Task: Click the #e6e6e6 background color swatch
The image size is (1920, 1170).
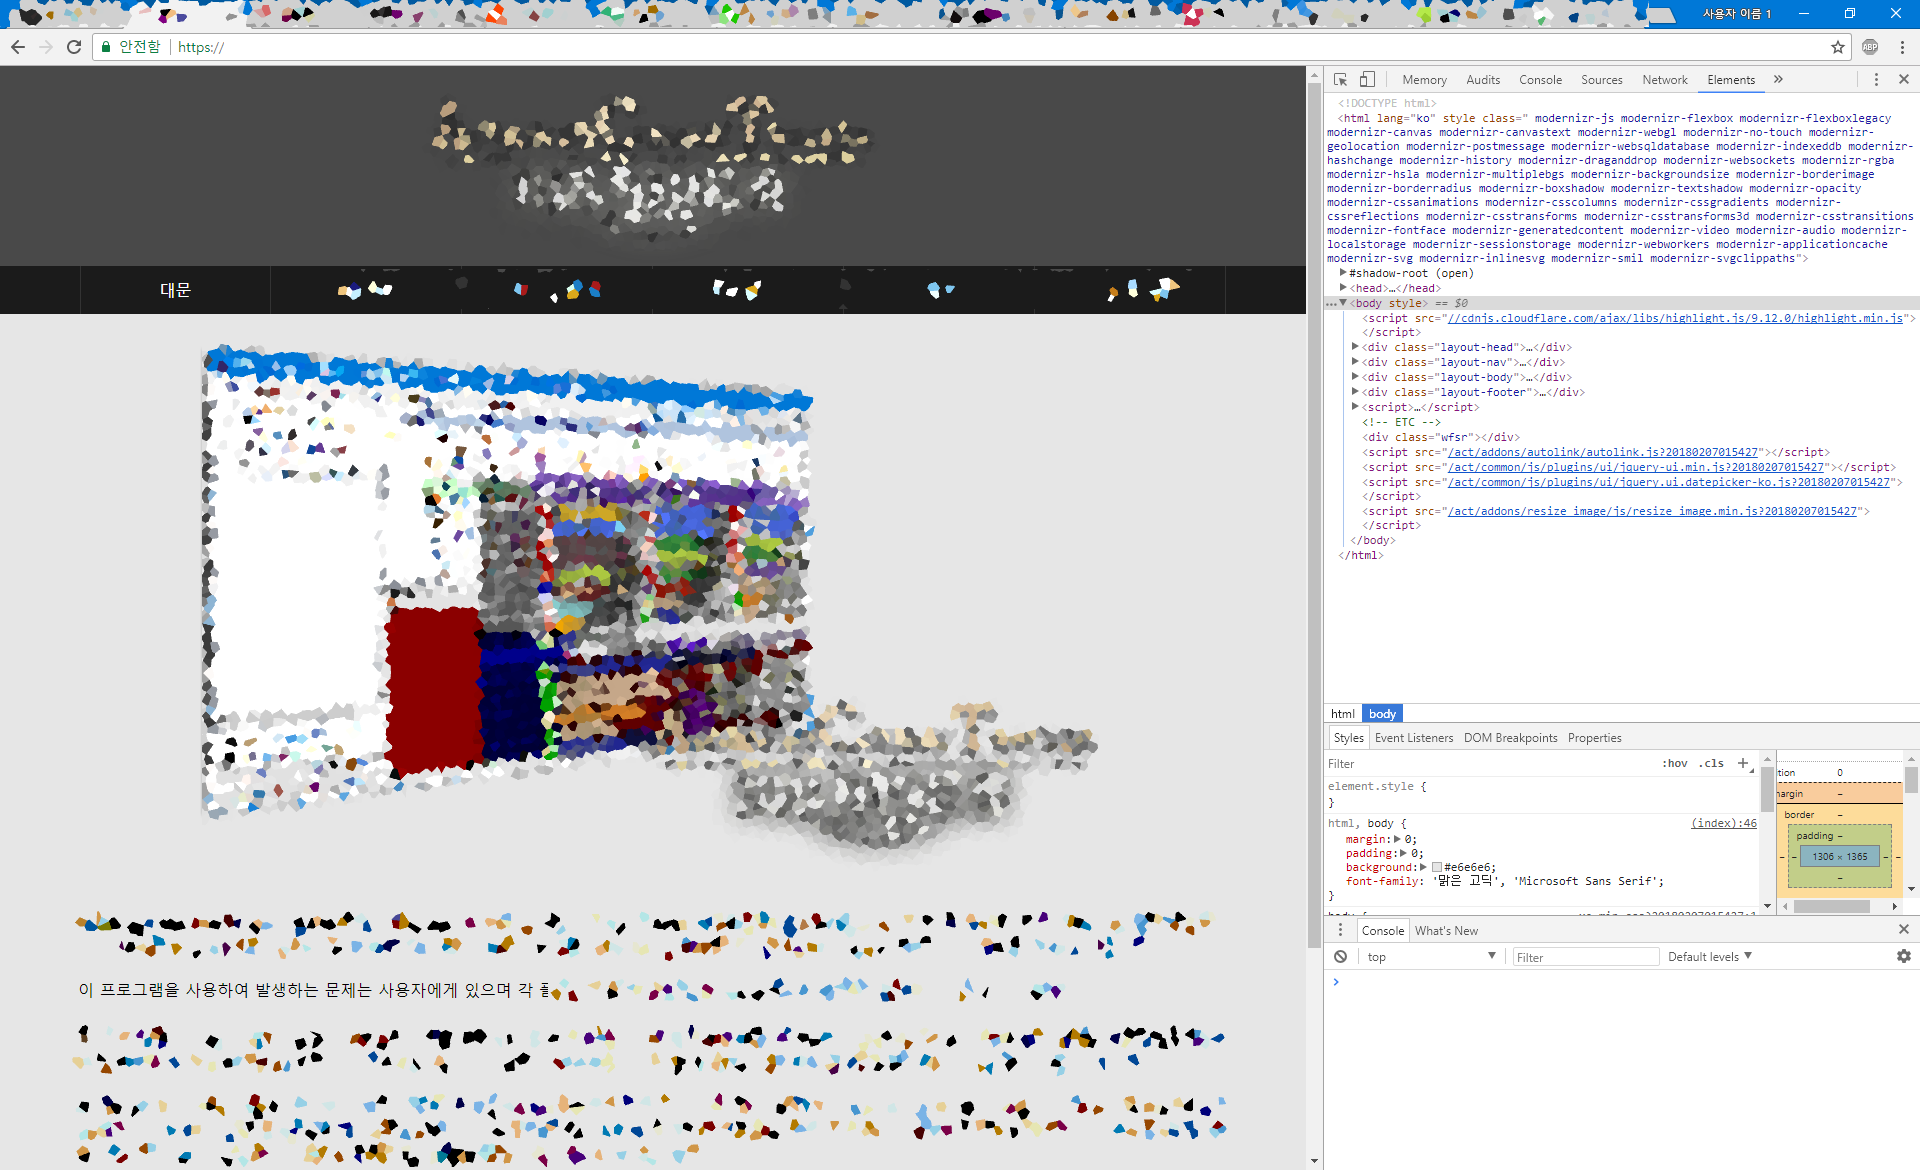Action: click(1437, 867)
